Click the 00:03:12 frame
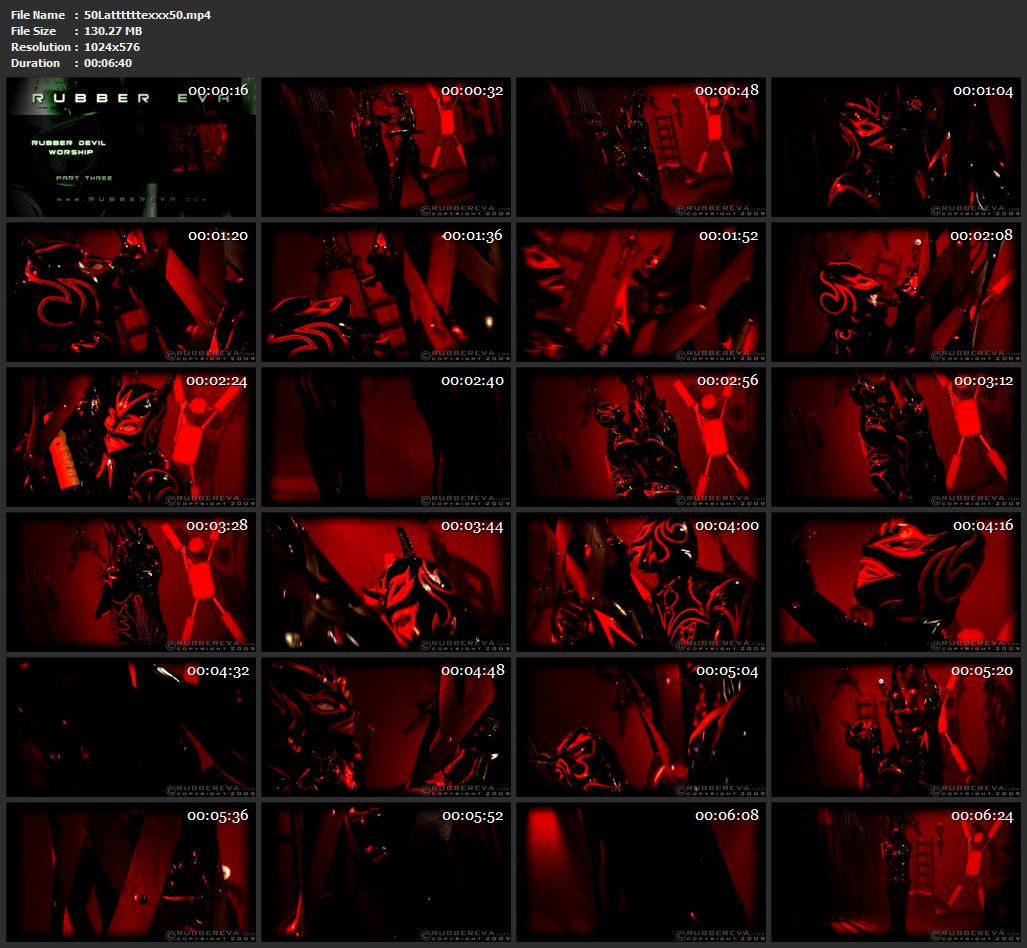The height and width of the screenshot is (948, 1027). 895,437
